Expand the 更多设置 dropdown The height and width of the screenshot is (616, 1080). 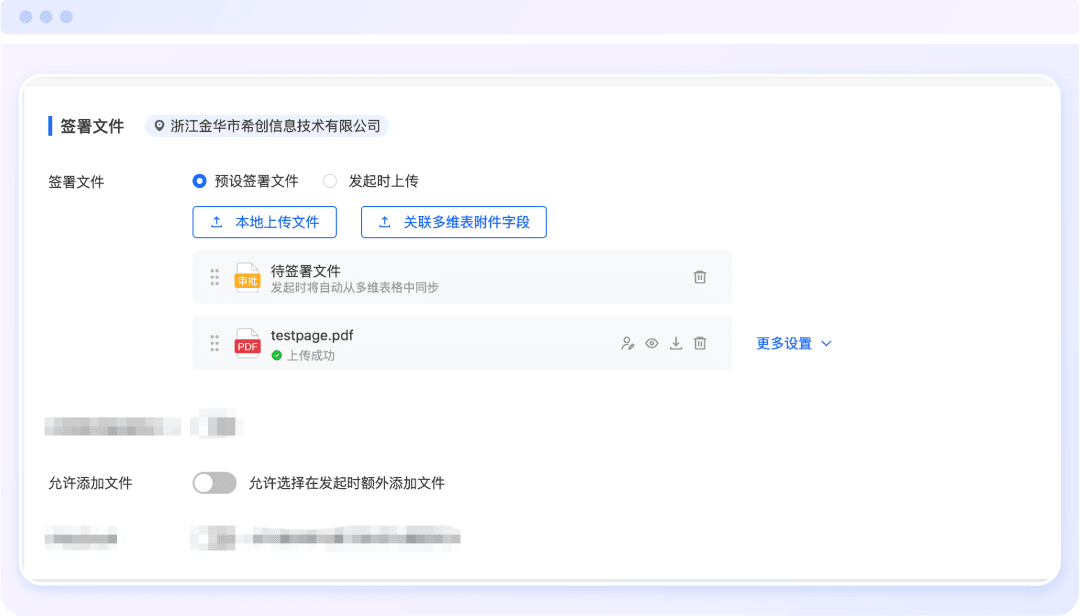pyautogui.click(x=794, y=343)
